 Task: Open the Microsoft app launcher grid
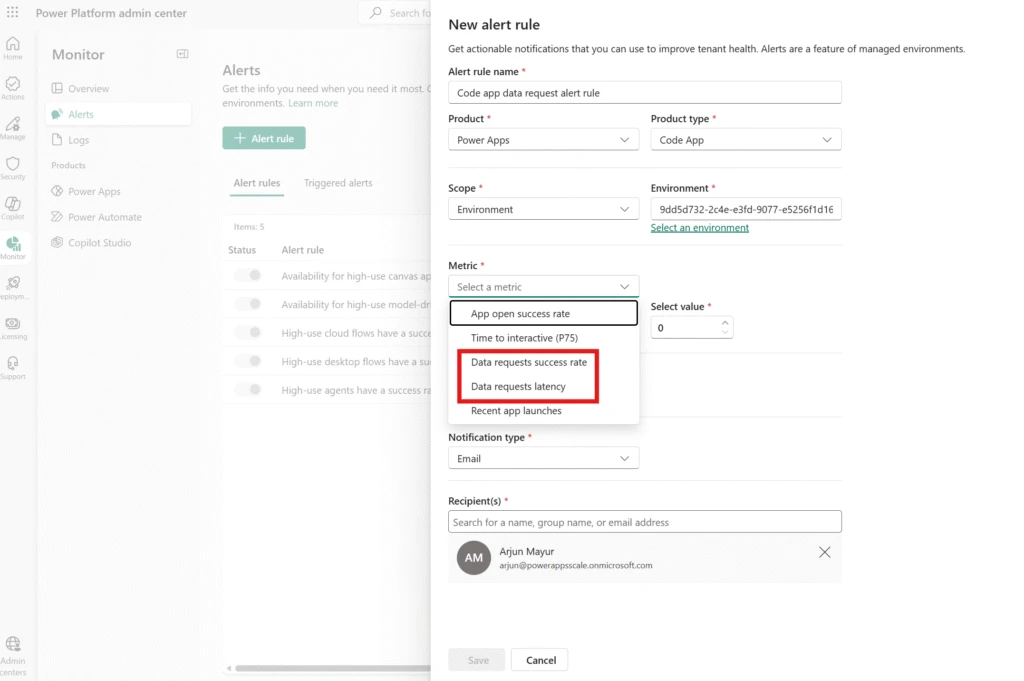13,13
